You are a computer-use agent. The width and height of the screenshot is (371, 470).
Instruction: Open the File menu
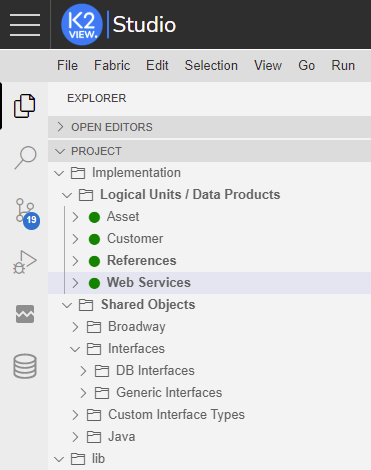67,65
